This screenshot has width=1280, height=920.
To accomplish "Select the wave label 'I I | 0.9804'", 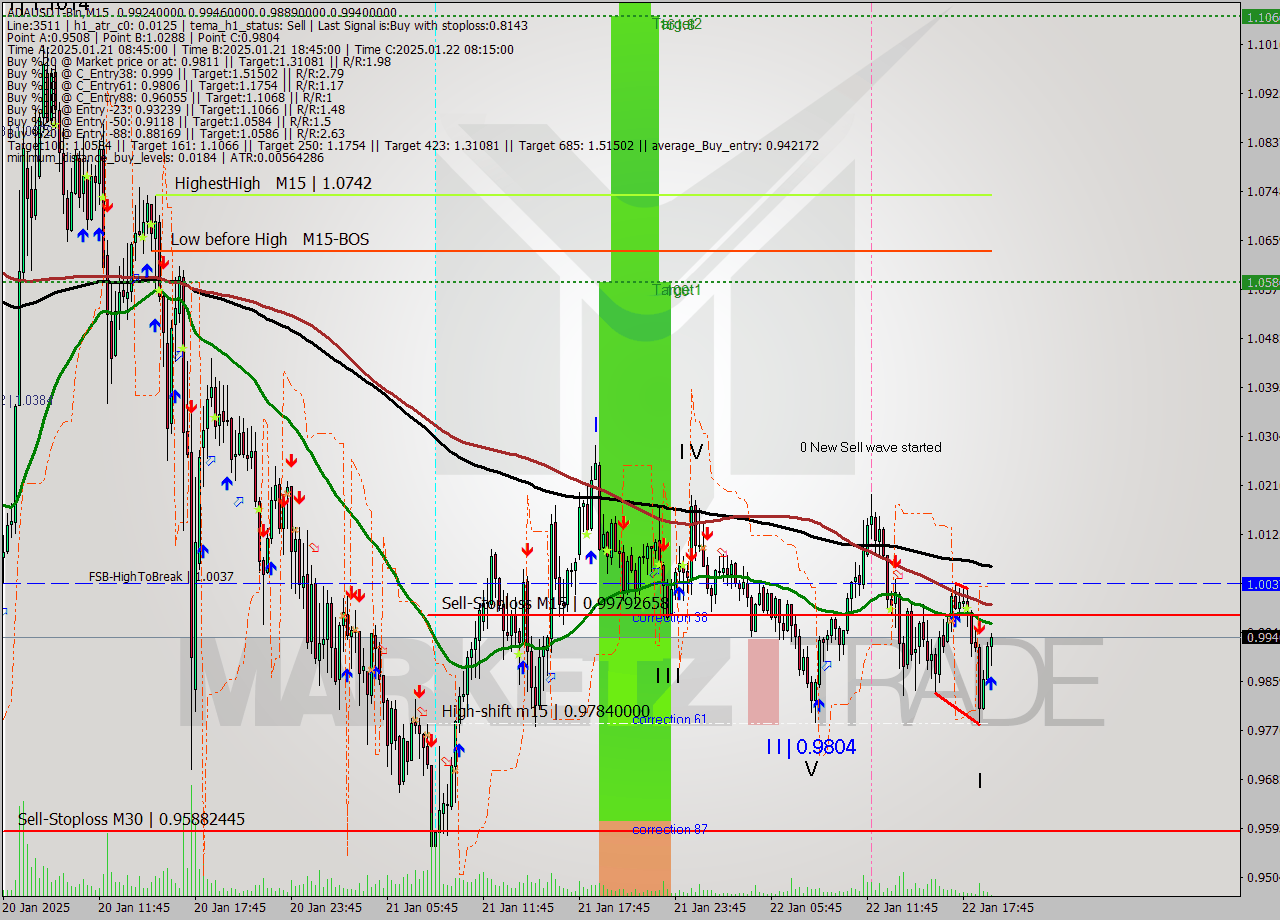I will (811, 746).
